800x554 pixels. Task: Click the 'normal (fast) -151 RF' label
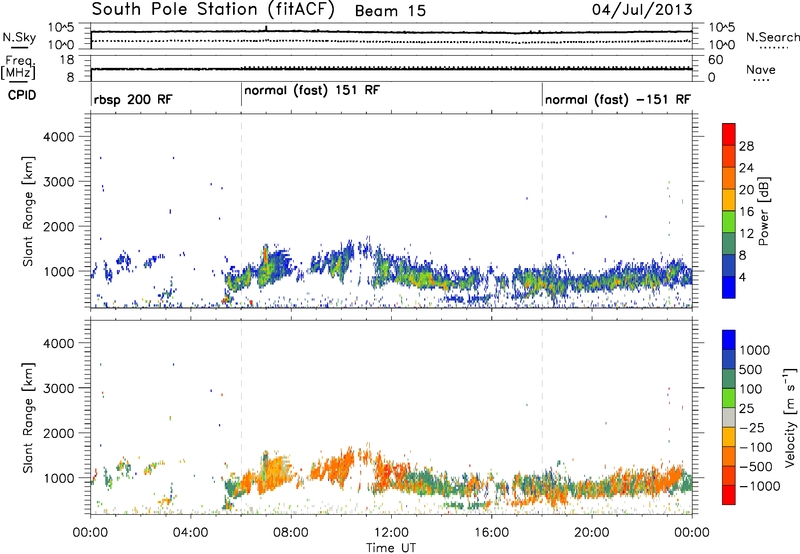[618, 100]
